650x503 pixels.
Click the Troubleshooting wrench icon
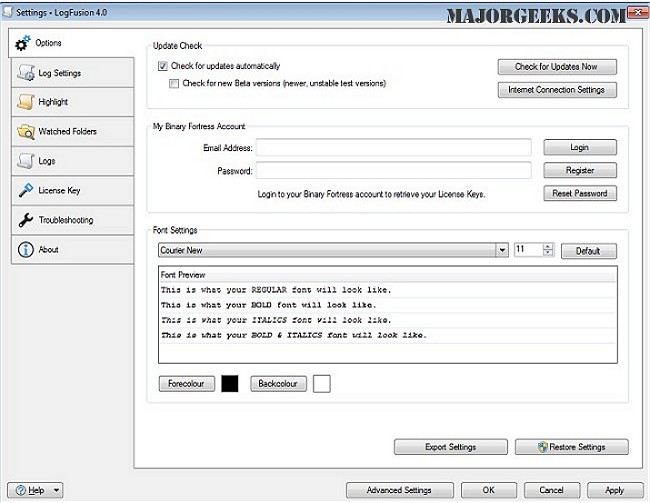point(26,220)
